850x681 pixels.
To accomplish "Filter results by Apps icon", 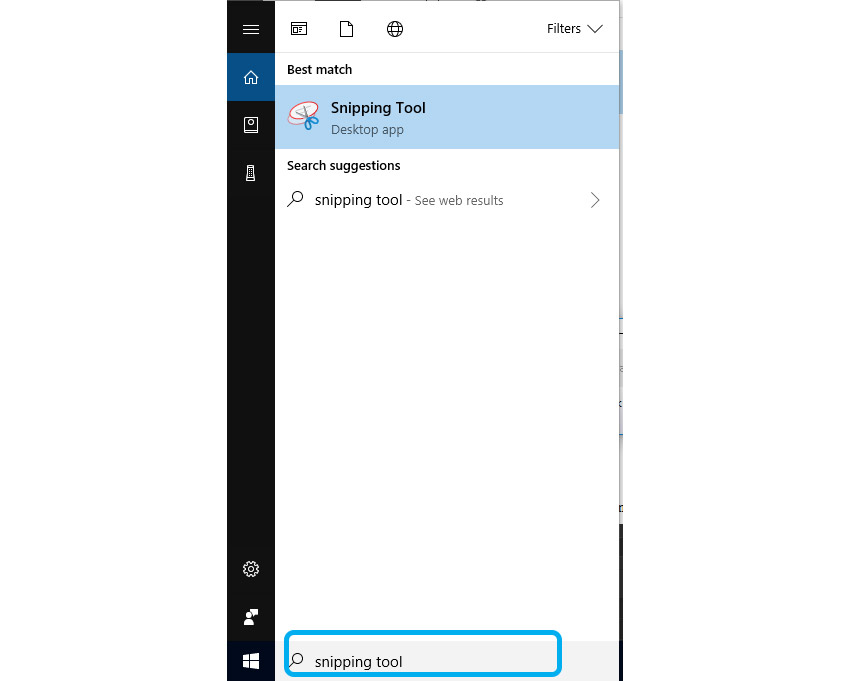I will click(x=299, y=29).
